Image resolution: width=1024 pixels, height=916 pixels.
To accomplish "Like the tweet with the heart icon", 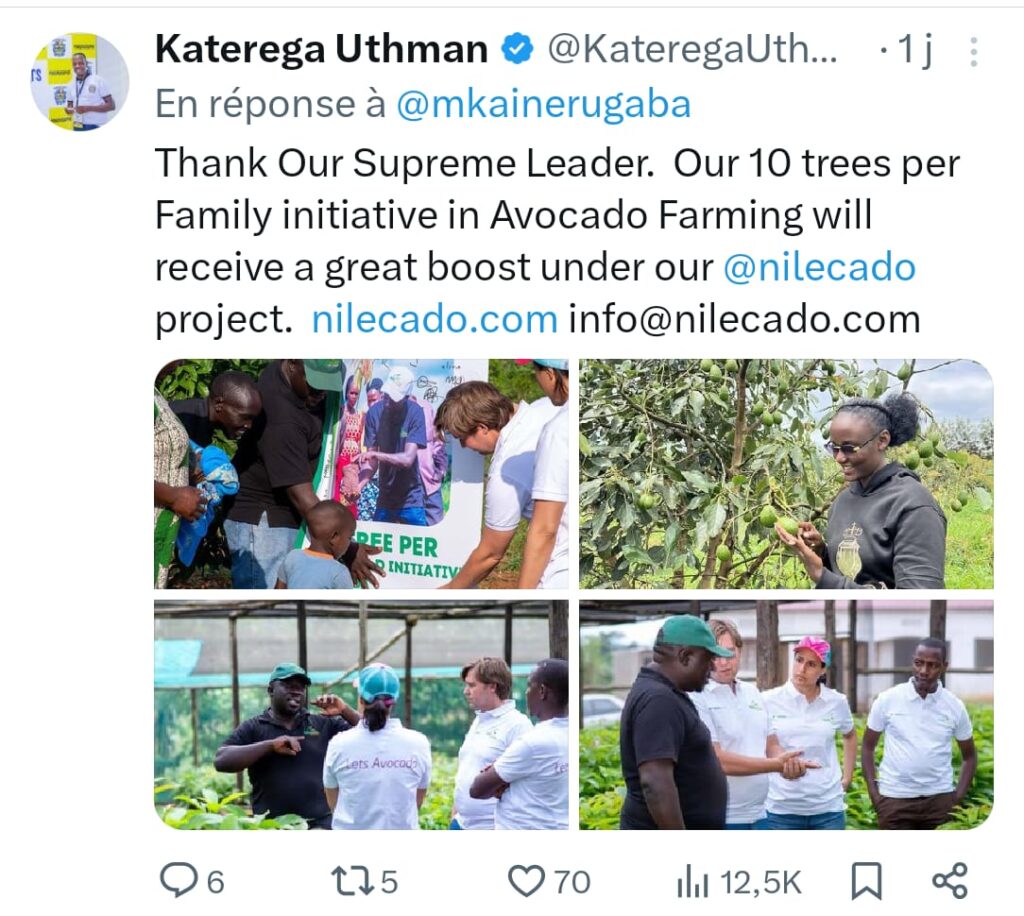I will point(525,881).
